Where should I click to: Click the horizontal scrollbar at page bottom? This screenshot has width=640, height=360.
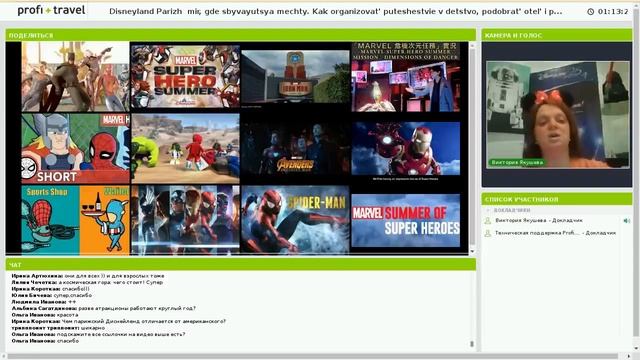click(312, 357)
